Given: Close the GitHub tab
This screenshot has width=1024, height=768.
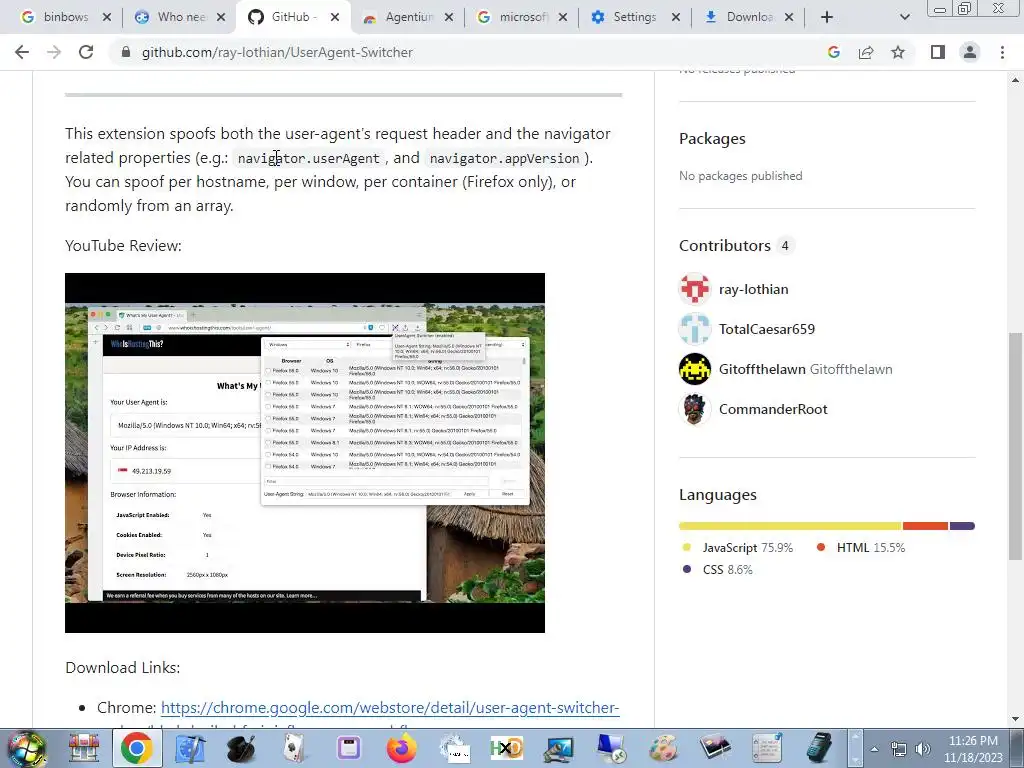Looking at the screenshot, I should (335, 17).
